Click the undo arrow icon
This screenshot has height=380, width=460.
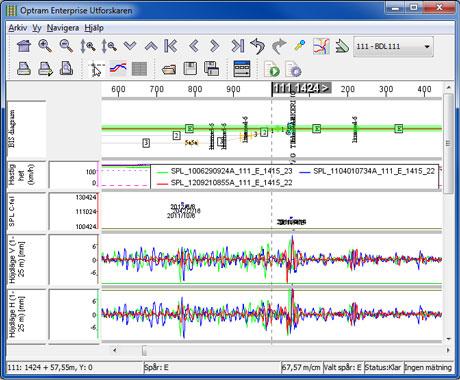click(257, 46)
